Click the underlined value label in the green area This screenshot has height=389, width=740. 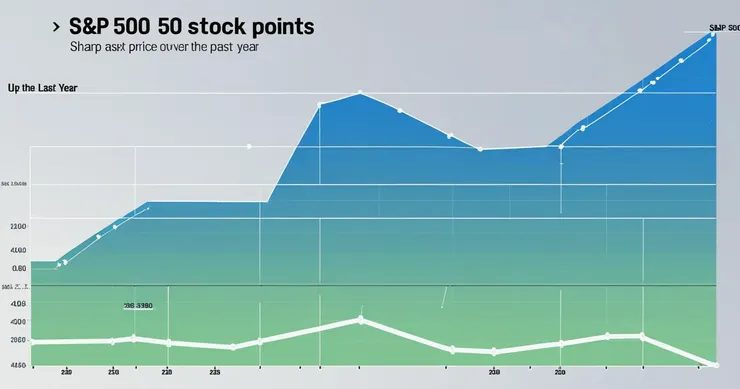tap(138, 306)
